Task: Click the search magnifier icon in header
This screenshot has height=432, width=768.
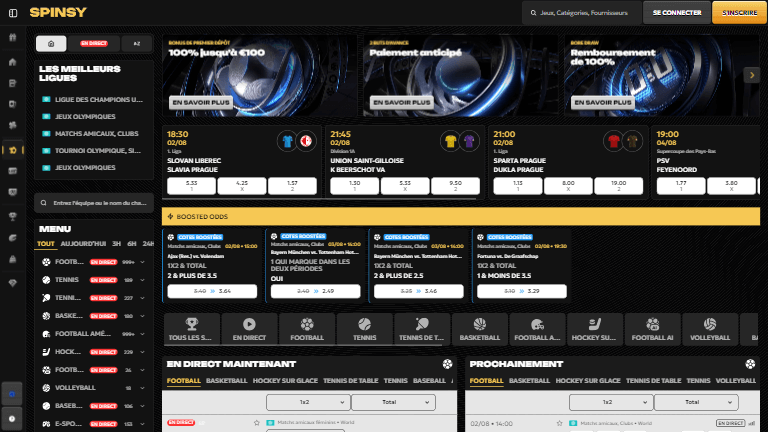Action: [533, 13]
